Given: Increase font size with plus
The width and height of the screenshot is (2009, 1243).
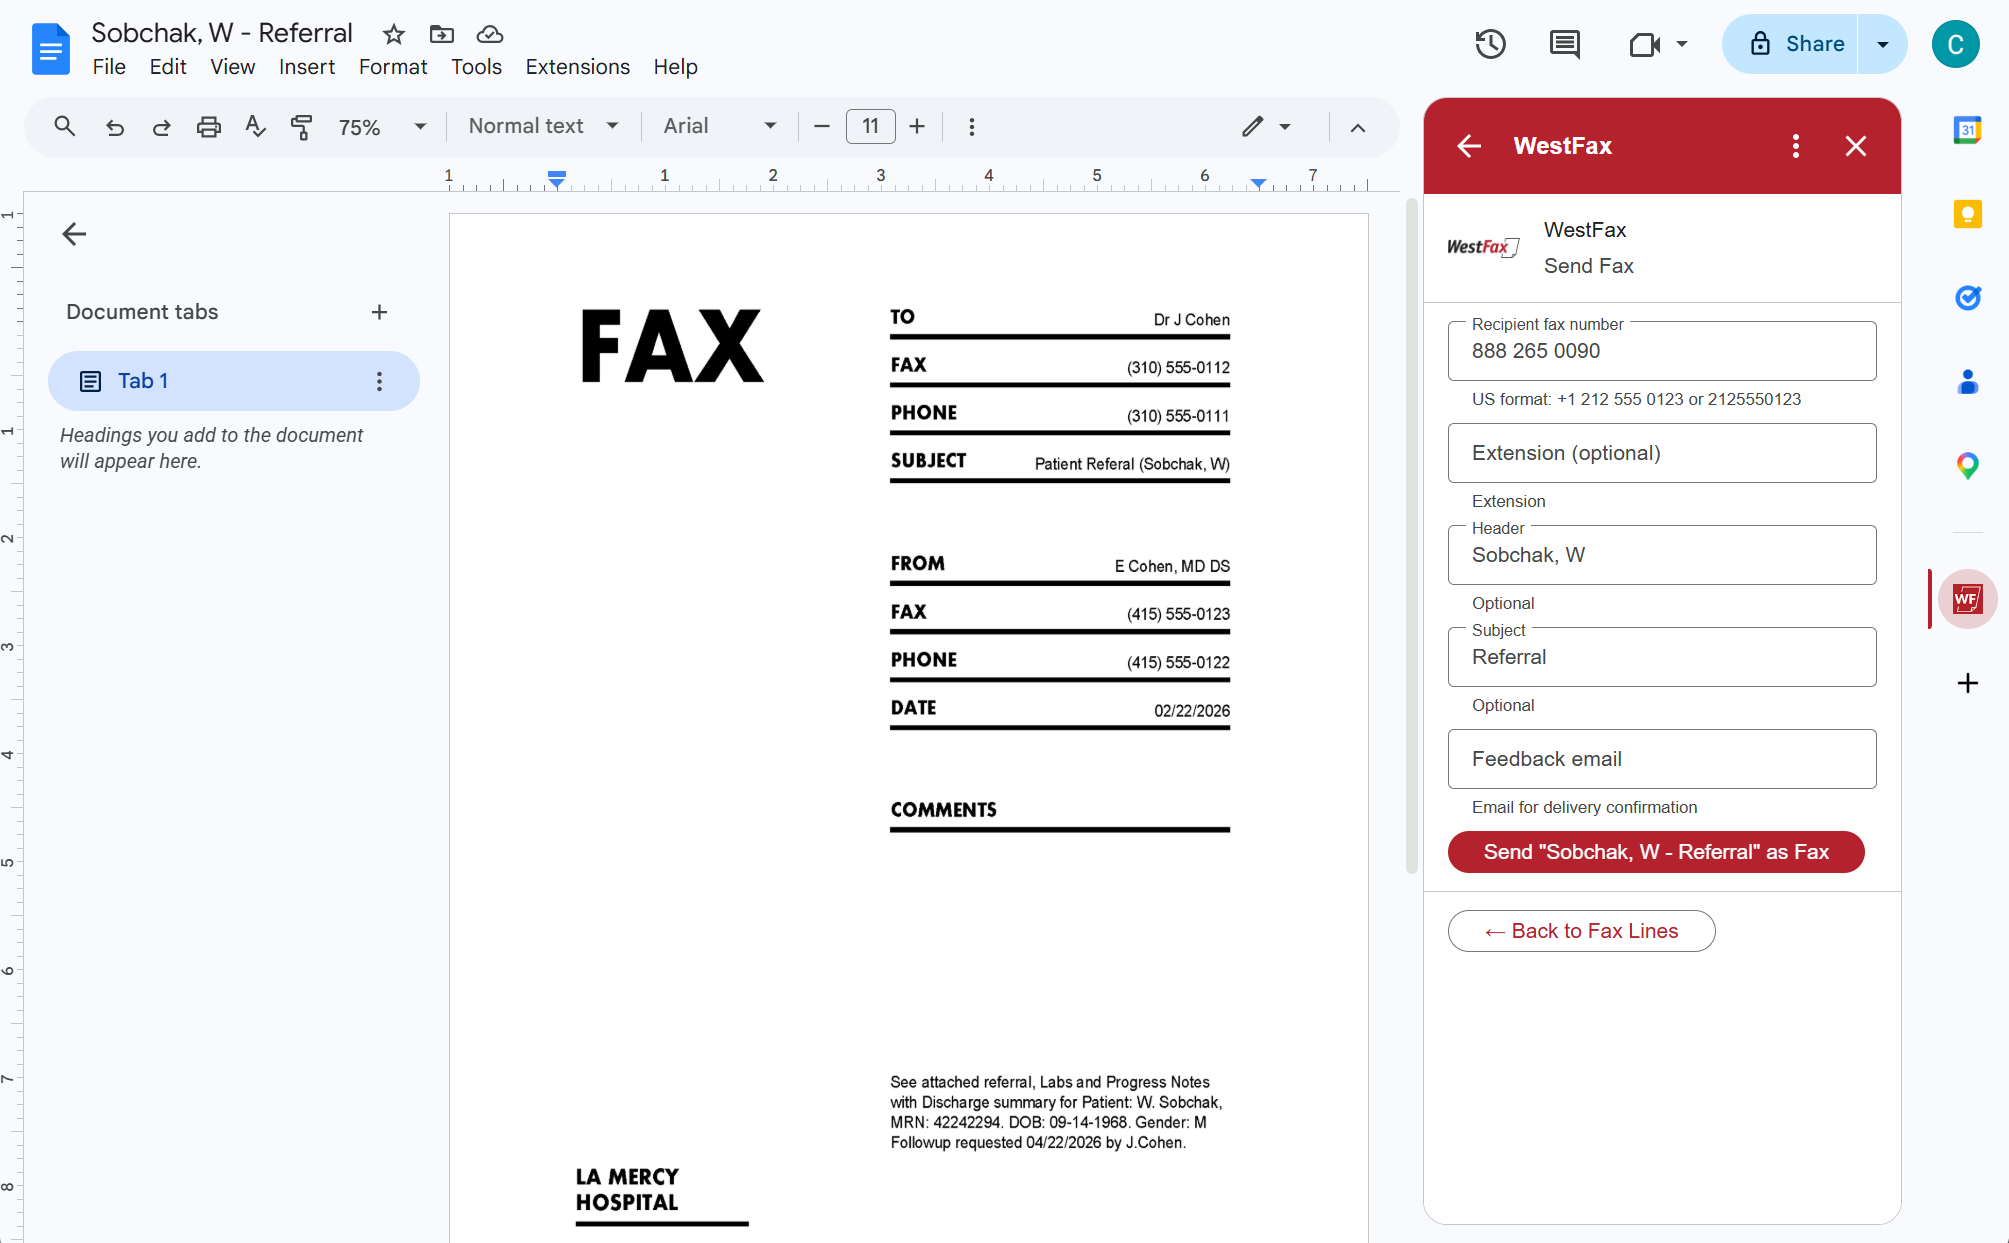Looking at the screenshot, I should click(917, 126).
